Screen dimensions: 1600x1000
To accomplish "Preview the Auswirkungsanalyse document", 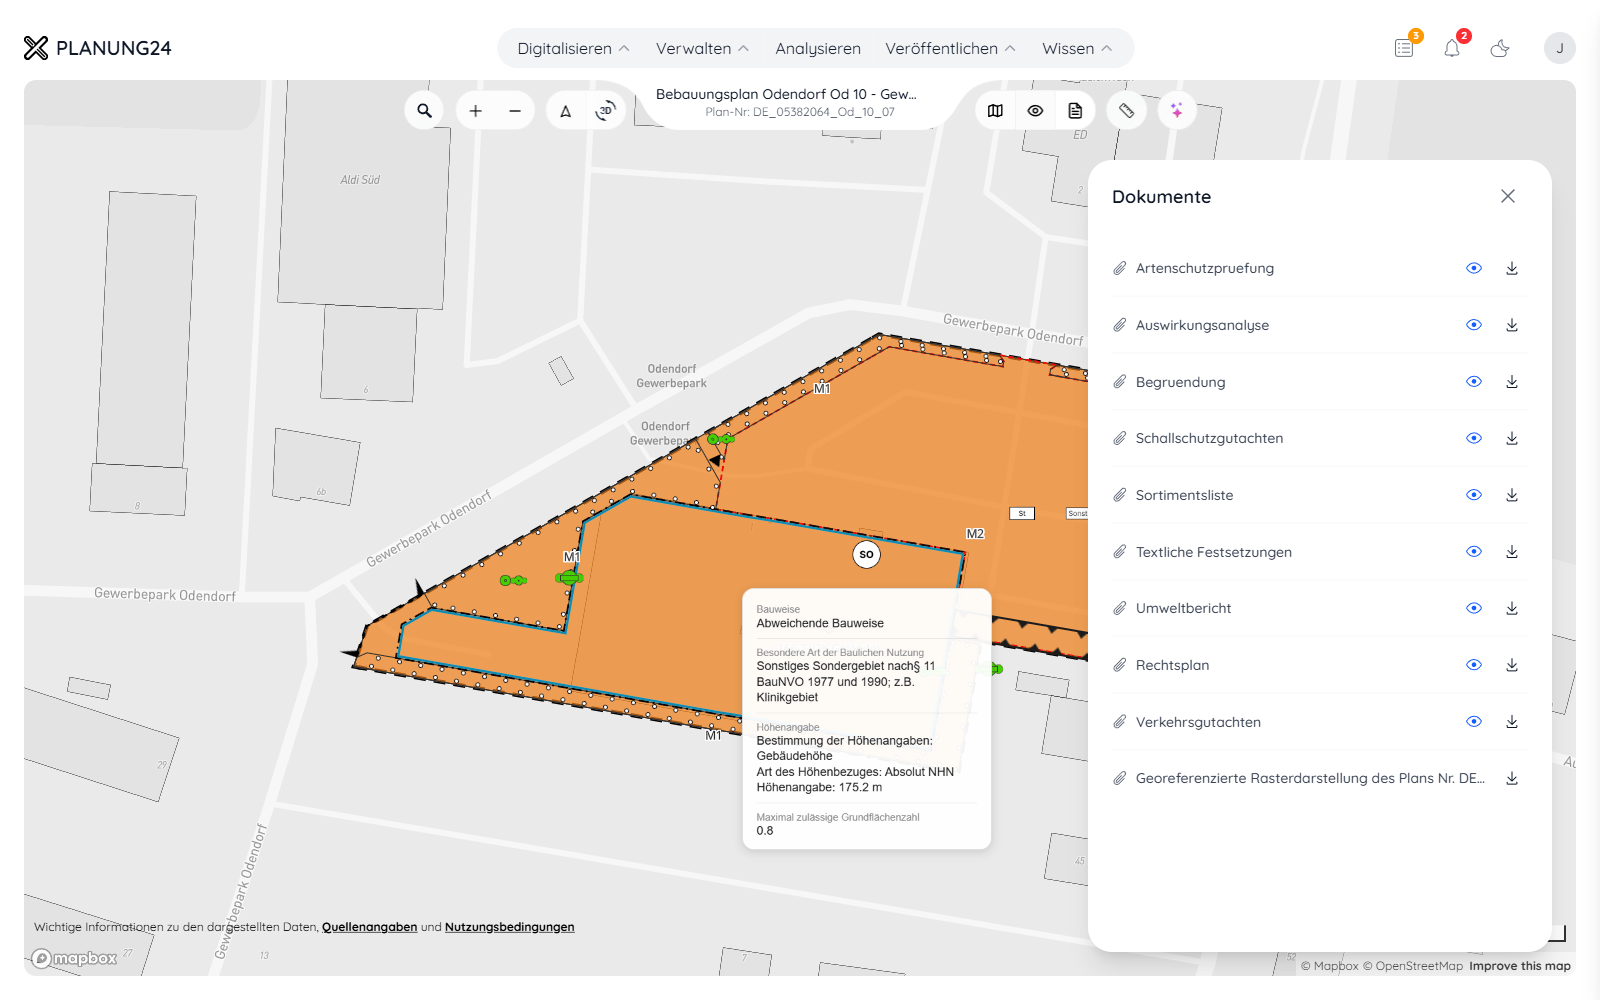I will coord(1474,325).
